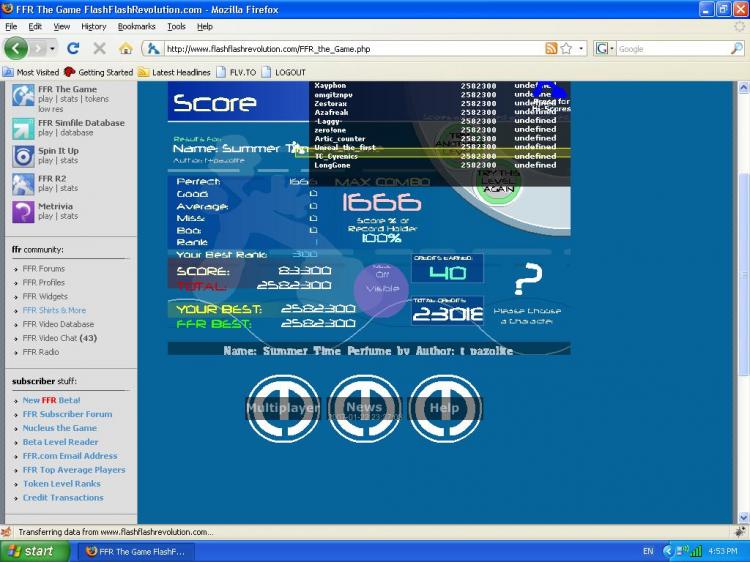Click the FFR The Game sidebar icon
This screenshot has height=562, width=750.
pyautogui.click(x=23, y=95)
